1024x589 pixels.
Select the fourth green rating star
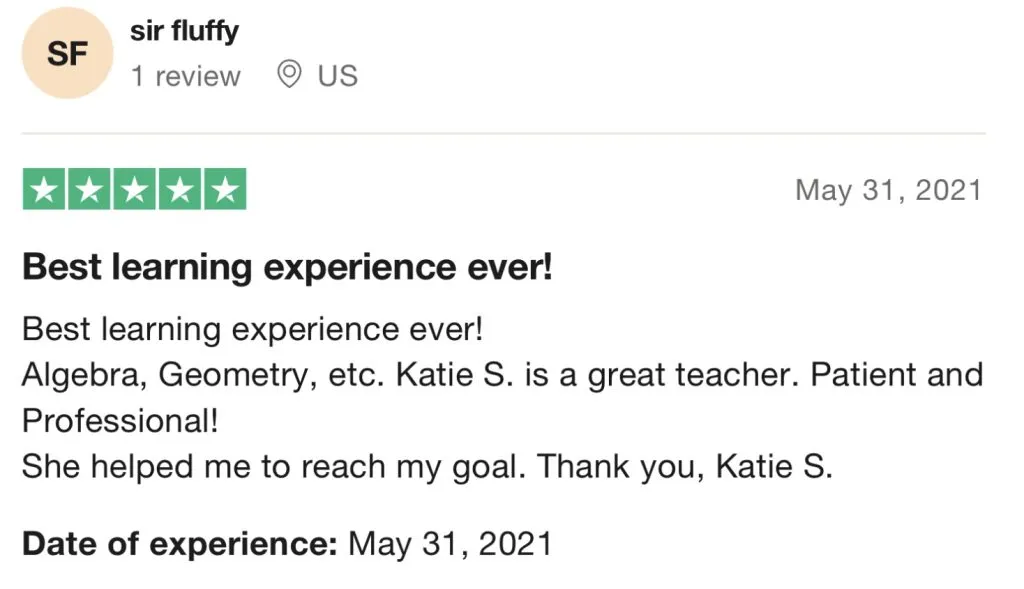pos(180,190)
